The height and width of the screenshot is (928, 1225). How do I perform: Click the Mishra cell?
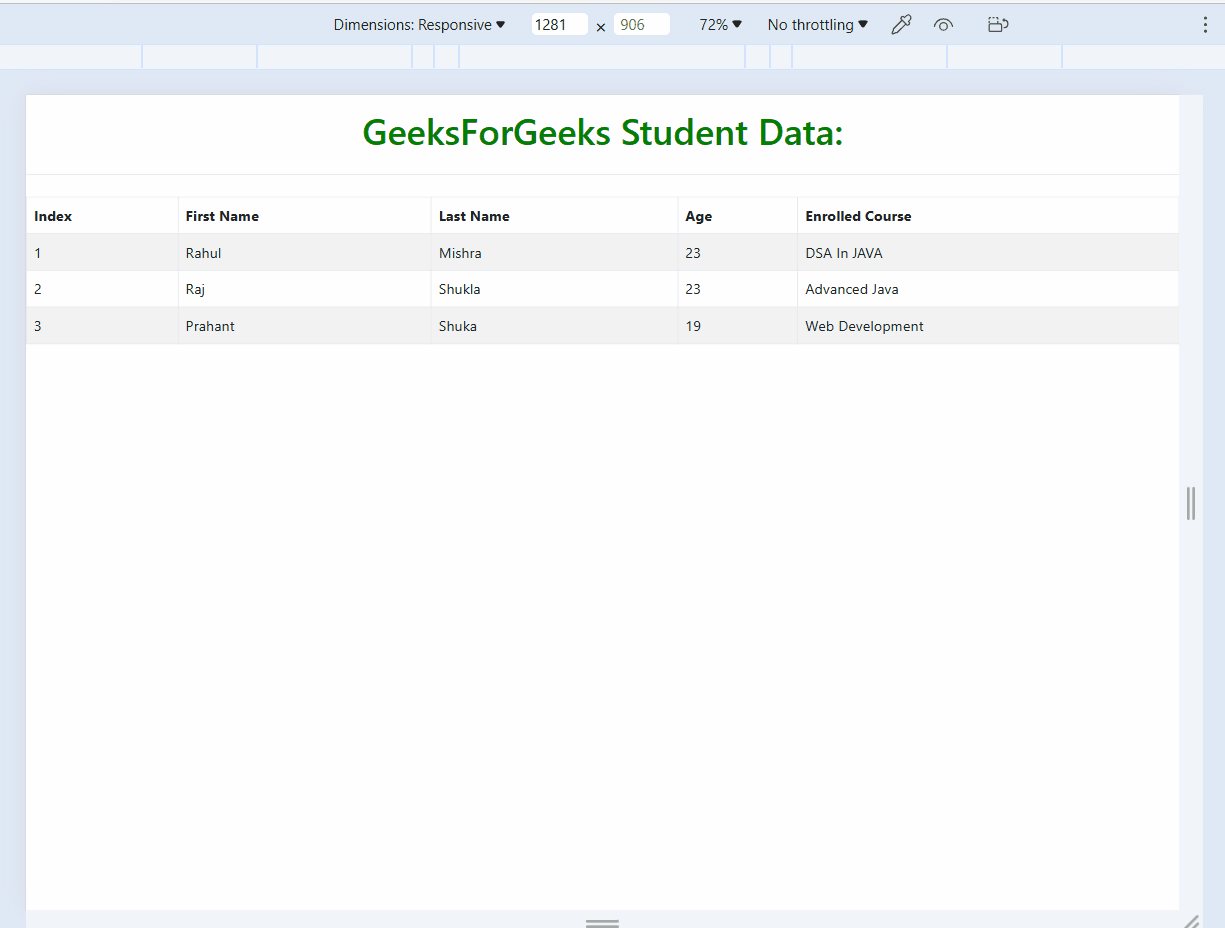(554, 253)
